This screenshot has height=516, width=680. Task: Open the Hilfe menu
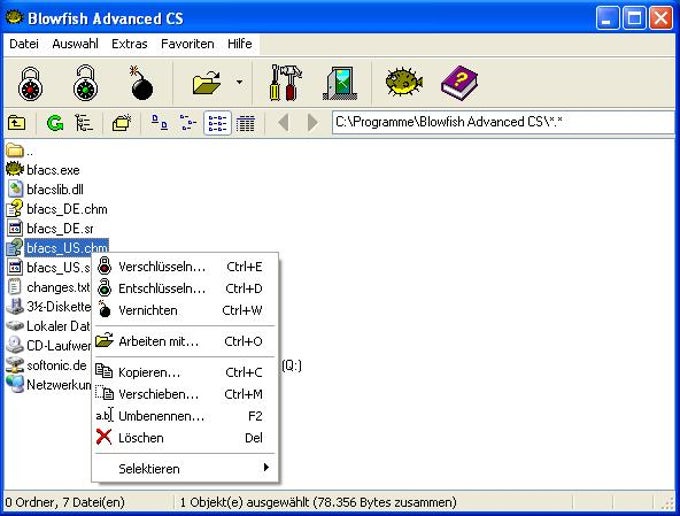(240, 44)
